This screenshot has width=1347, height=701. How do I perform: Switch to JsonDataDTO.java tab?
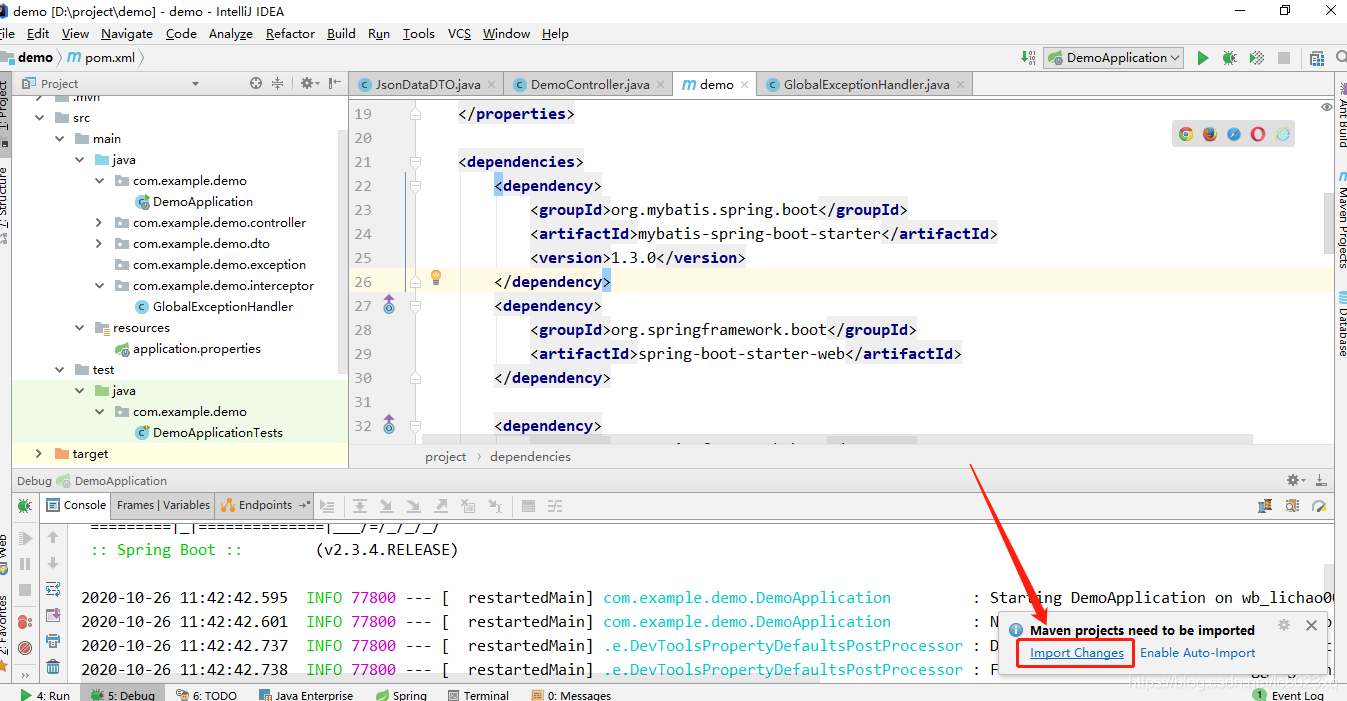426,85
